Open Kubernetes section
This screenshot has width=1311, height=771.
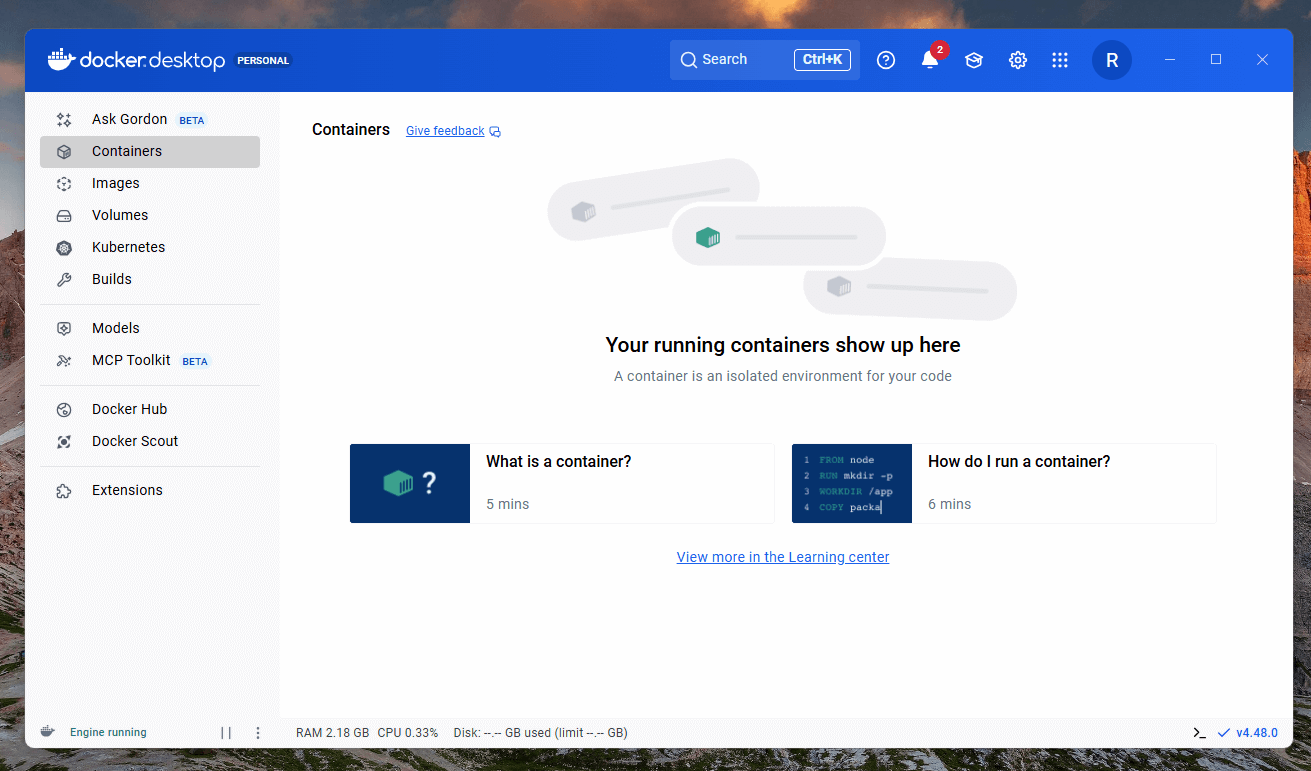click(x=150, y=247)
